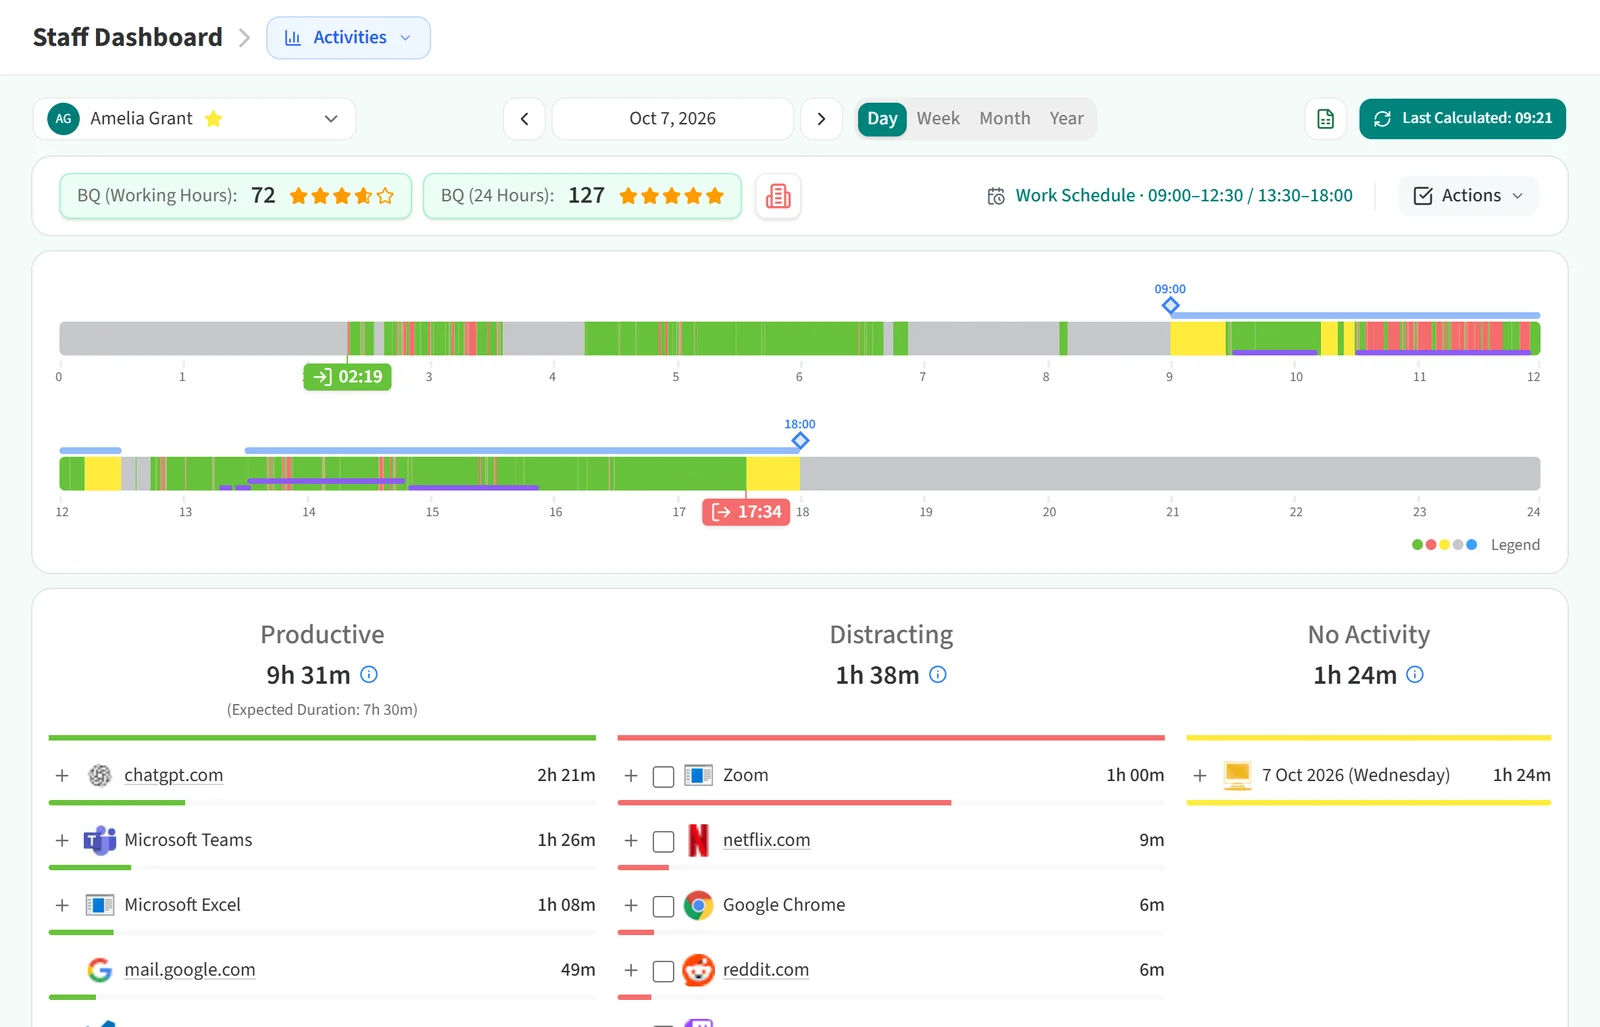The image size is (1600, 1027).
Task: Click the Last Calculated refresh button
Action: click(x=1462, y=119)
